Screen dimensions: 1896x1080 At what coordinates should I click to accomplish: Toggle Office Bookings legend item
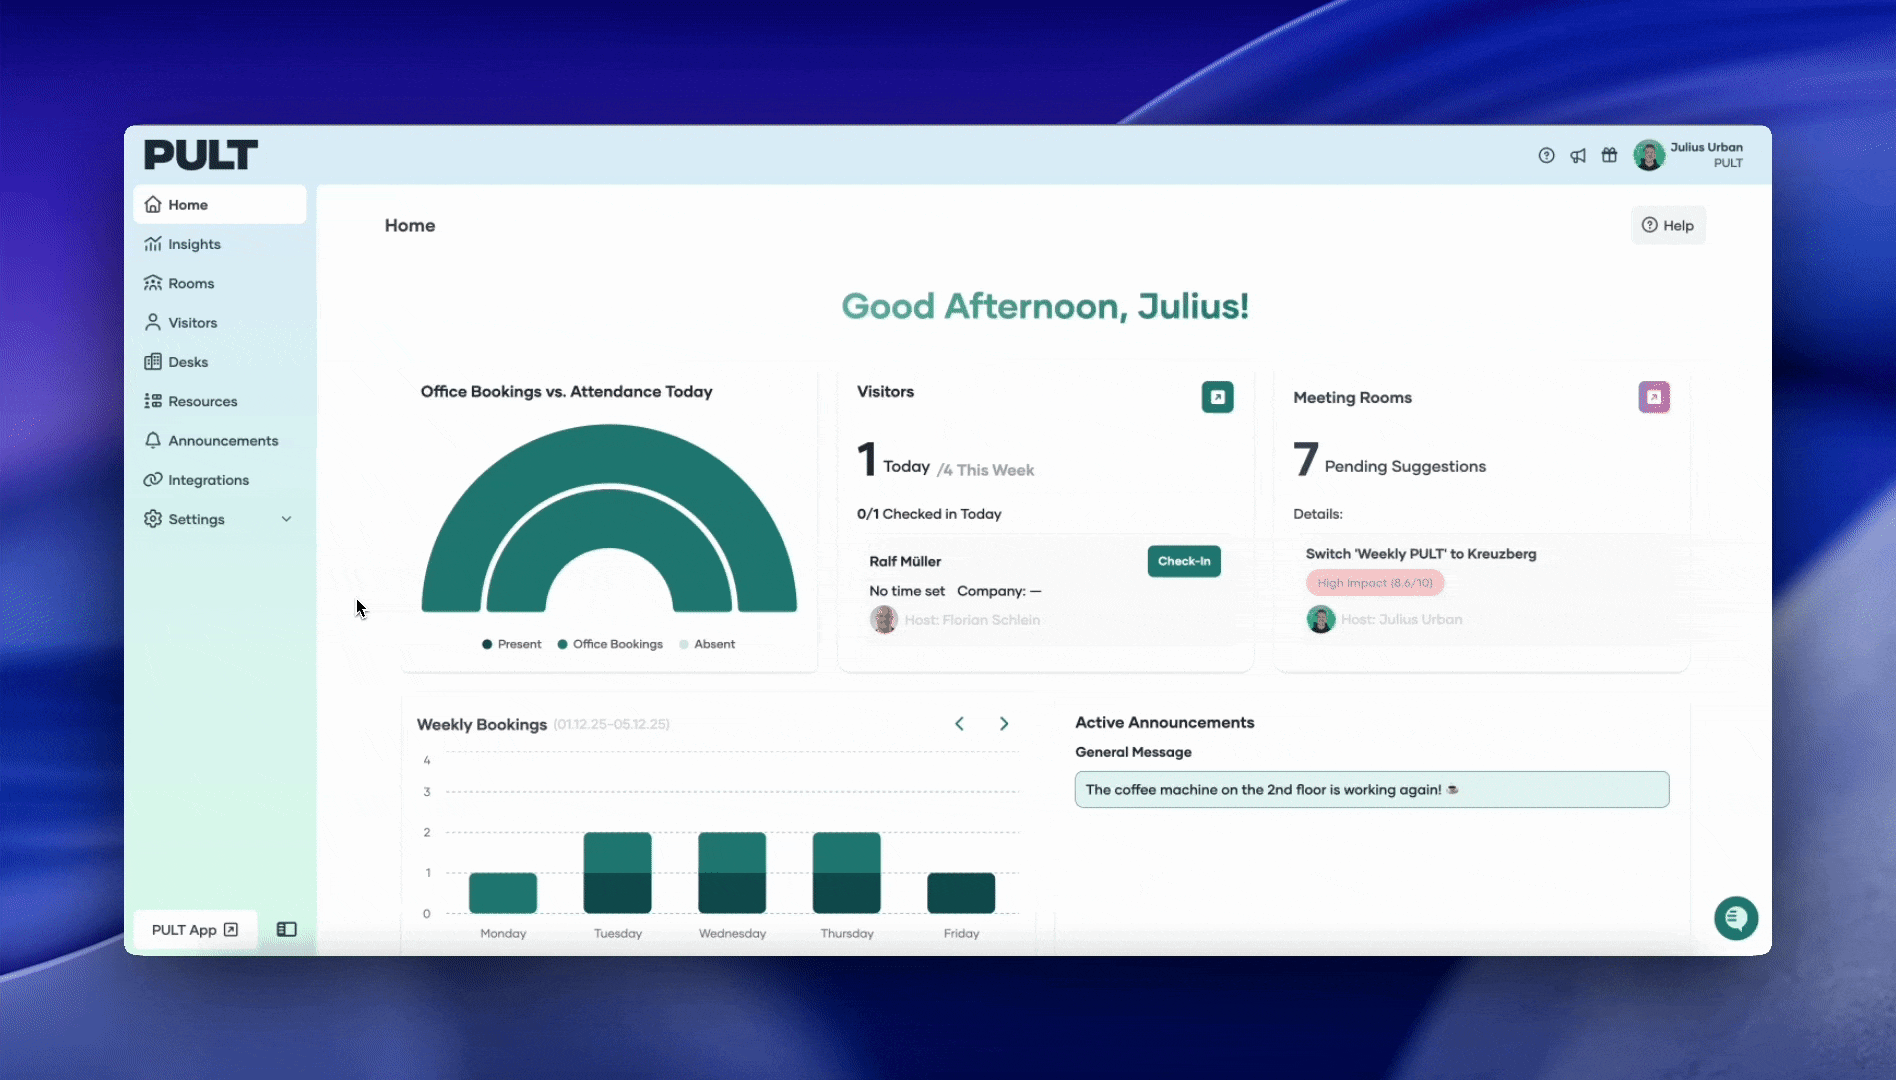click(610, 644)
